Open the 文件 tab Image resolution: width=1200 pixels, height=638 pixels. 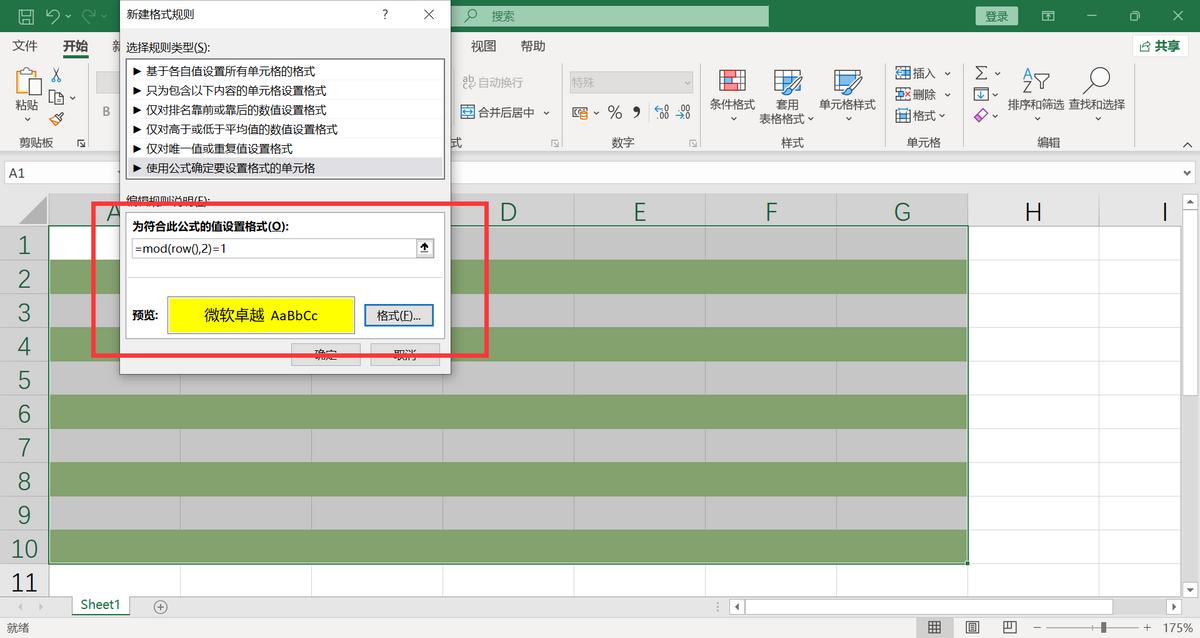click(x=25, y=46)
